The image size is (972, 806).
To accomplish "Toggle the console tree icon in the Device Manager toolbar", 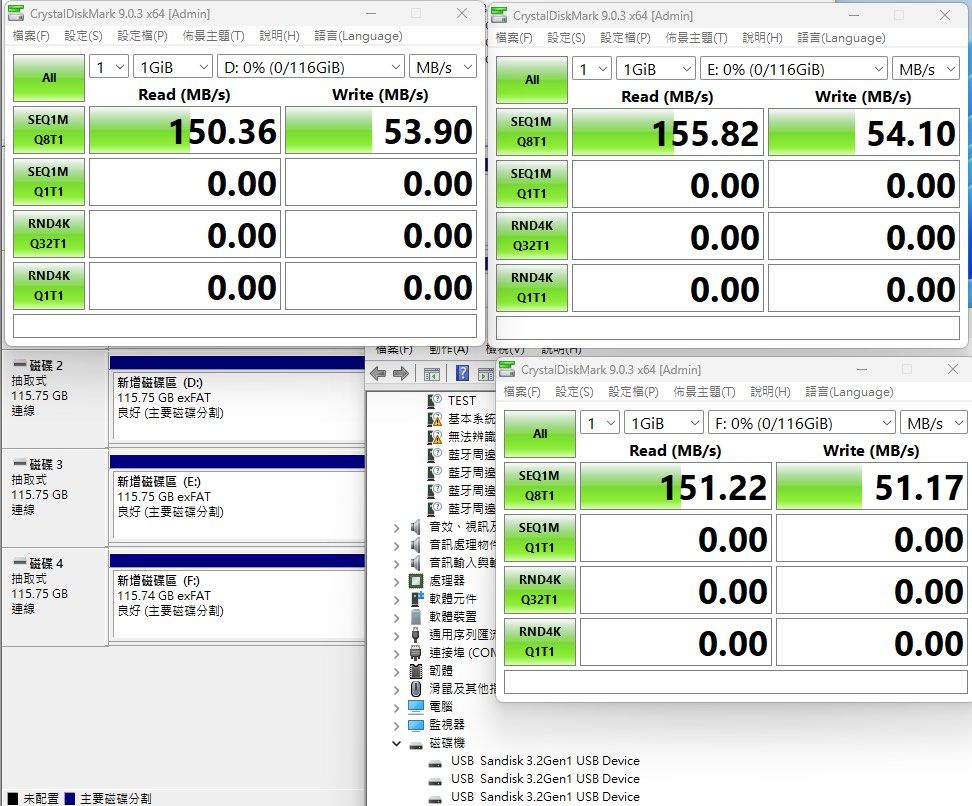I will coord(431,373).
